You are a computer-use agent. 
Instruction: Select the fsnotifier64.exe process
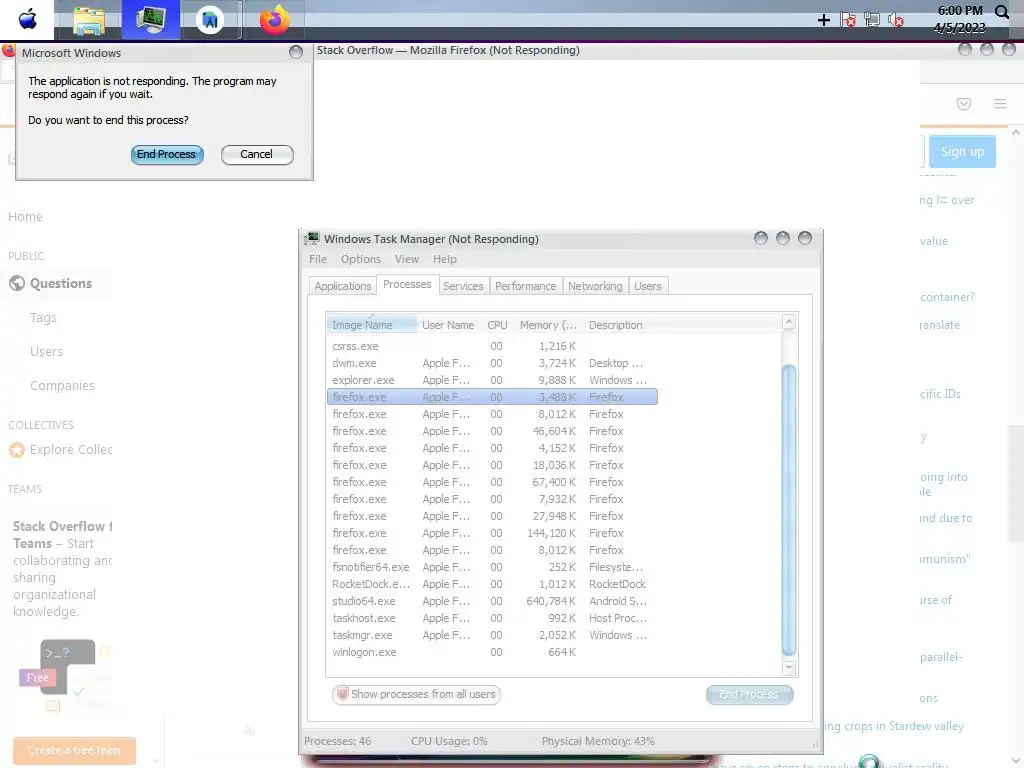pyautogui.click(x=492, y=567)
